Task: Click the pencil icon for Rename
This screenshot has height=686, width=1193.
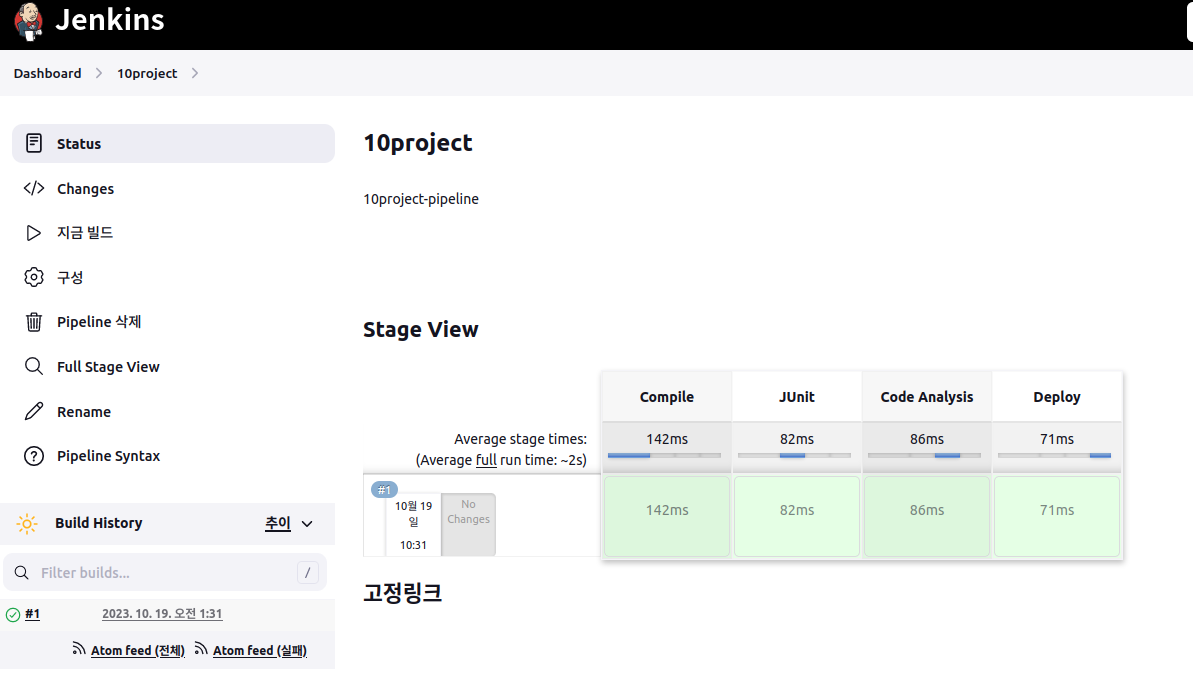Action: pyautogui.click(x=33, y=411)
